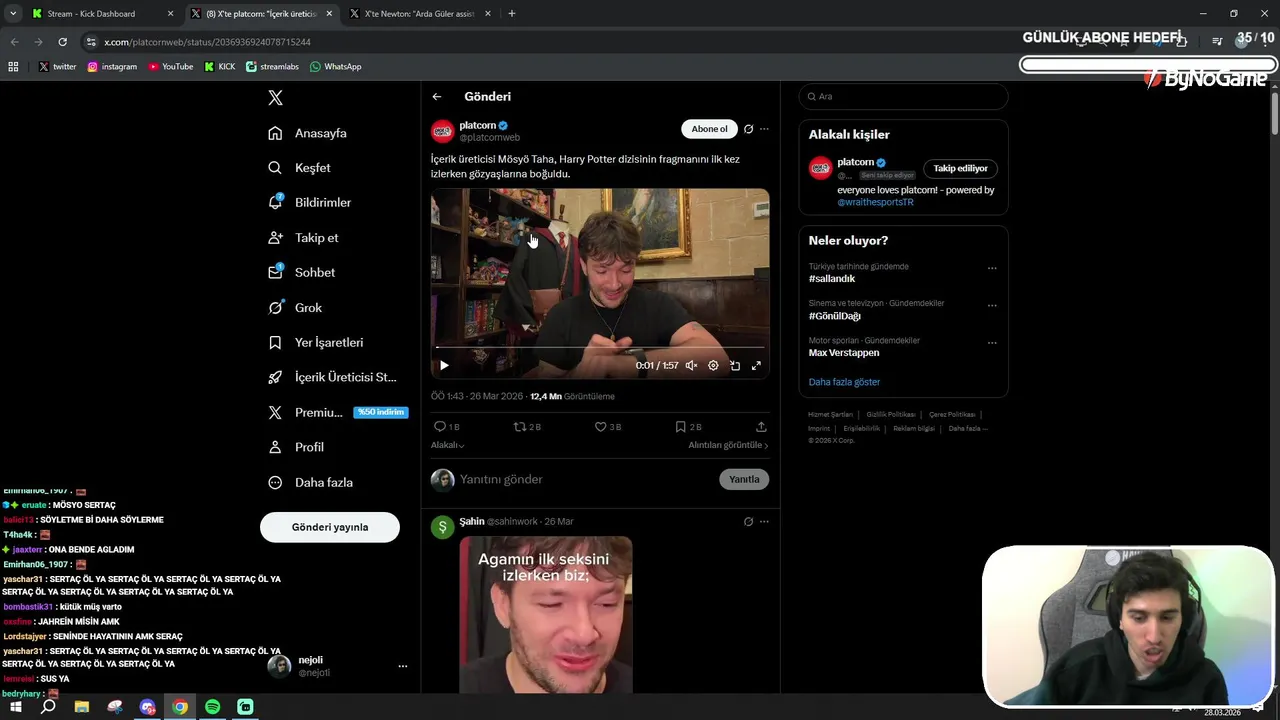The height and width of the screenshot is (720, 1280).
Task: Open Yer İşaretleri bookmarks
Action: pyautogui.click(x=316, y=343)
